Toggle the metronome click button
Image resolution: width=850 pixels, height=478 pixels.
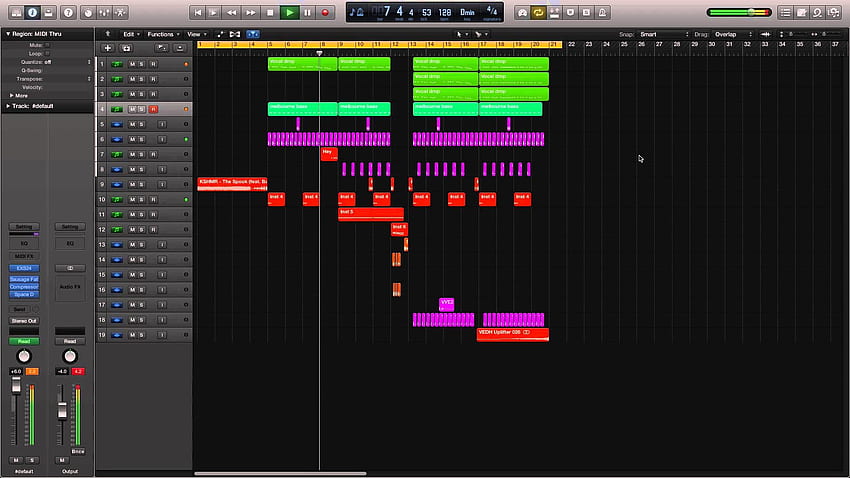coord(602,12)
